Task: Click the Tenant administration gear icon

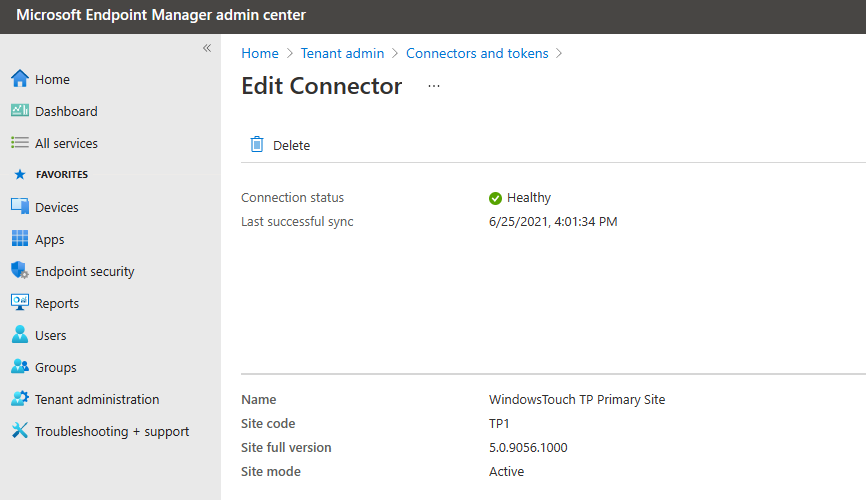Action: pyautogui.click(x=20, y=398)
